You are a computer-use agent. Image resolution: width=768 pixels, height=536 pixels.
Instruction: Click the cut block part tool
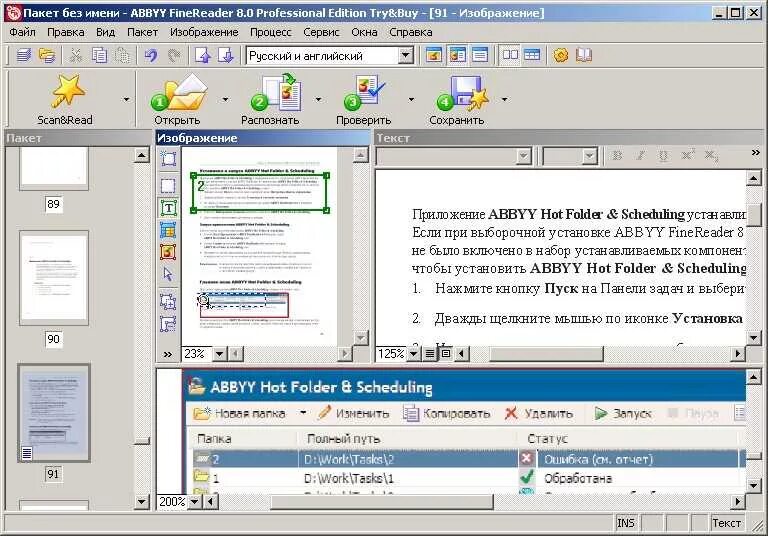(168, 323)
